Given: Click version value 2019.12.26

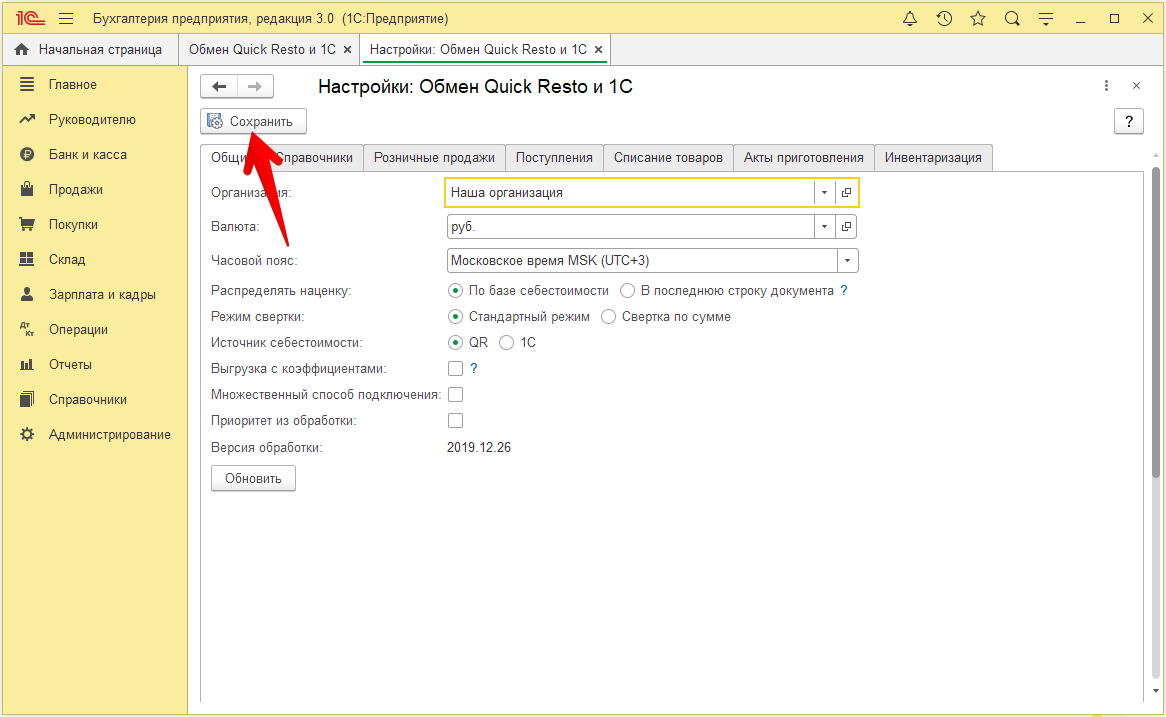Looking at the screenshot, I should [479, 448].
